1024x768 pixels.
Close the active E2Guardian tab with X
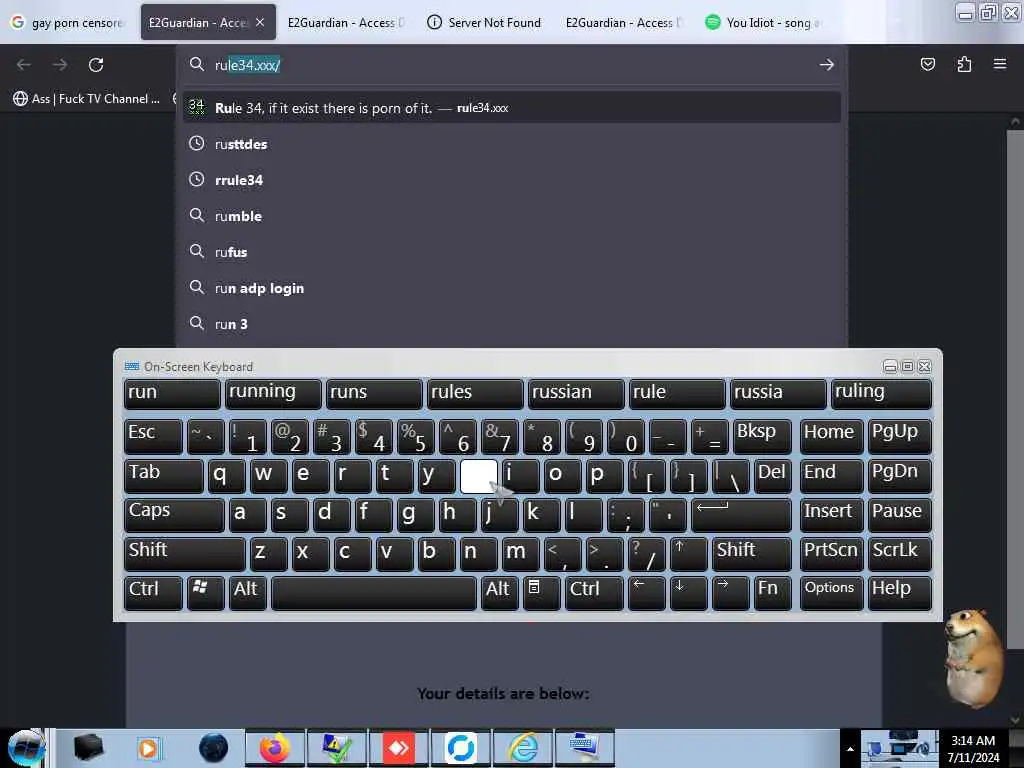point(260,22)
